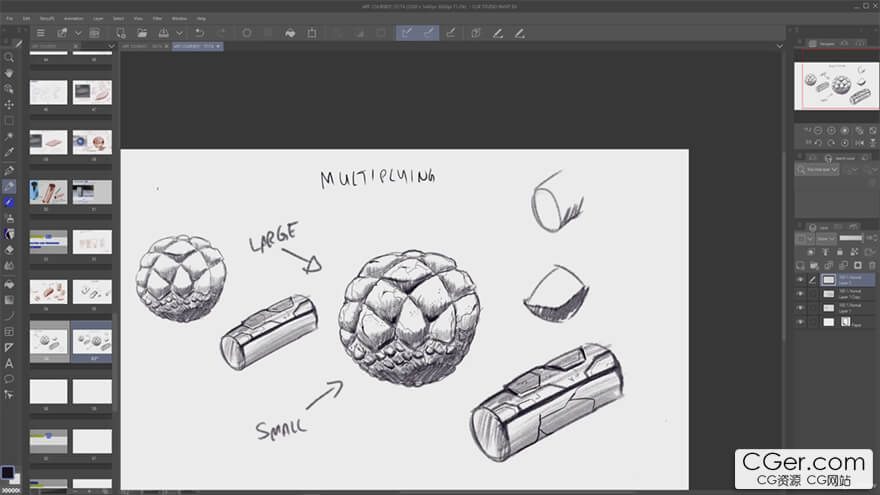
Task: Click the Navigator canvas preview thumbnail
Action: (837, 86)
